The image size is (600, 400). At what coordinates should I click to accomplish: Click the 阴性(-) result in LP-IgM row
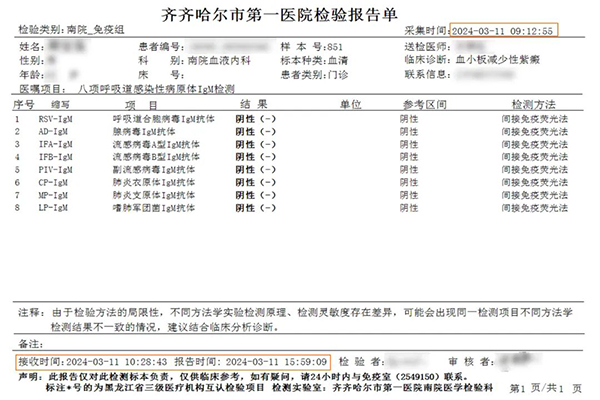[x=256, y=208]
